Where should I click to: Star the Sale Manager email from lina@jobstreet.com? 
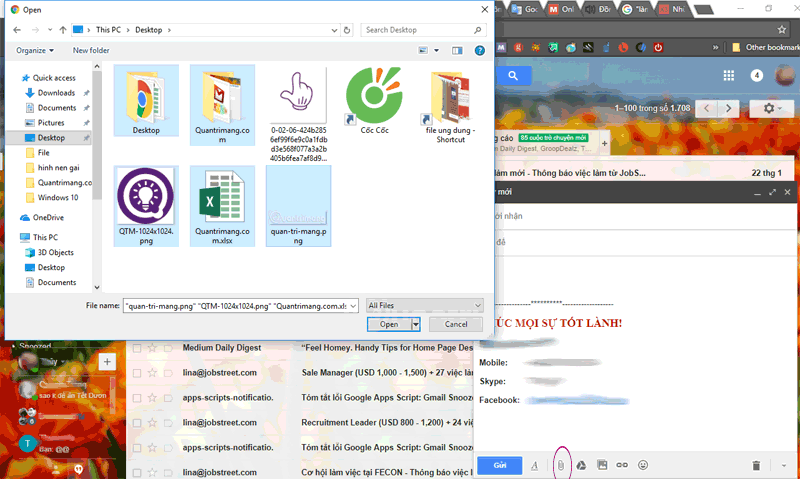tap(152, 373)
